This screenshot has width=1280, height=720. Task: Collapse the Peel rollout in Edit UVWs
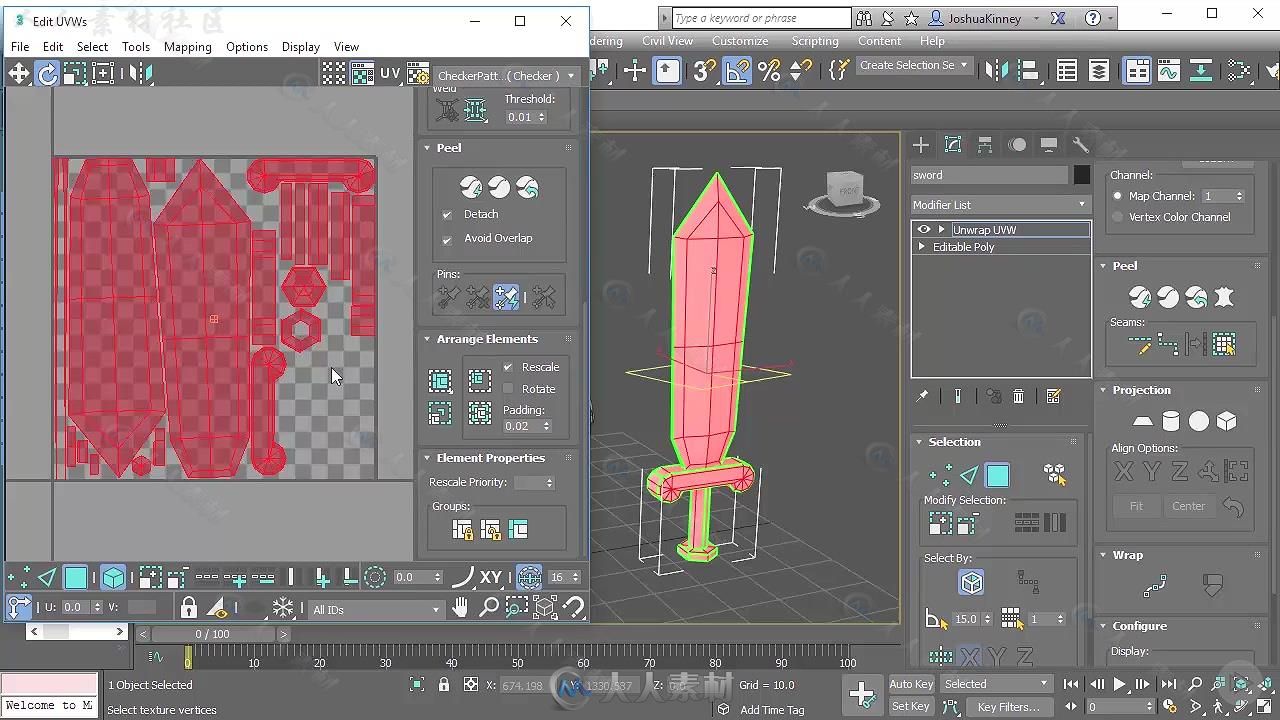click(428, 148)
